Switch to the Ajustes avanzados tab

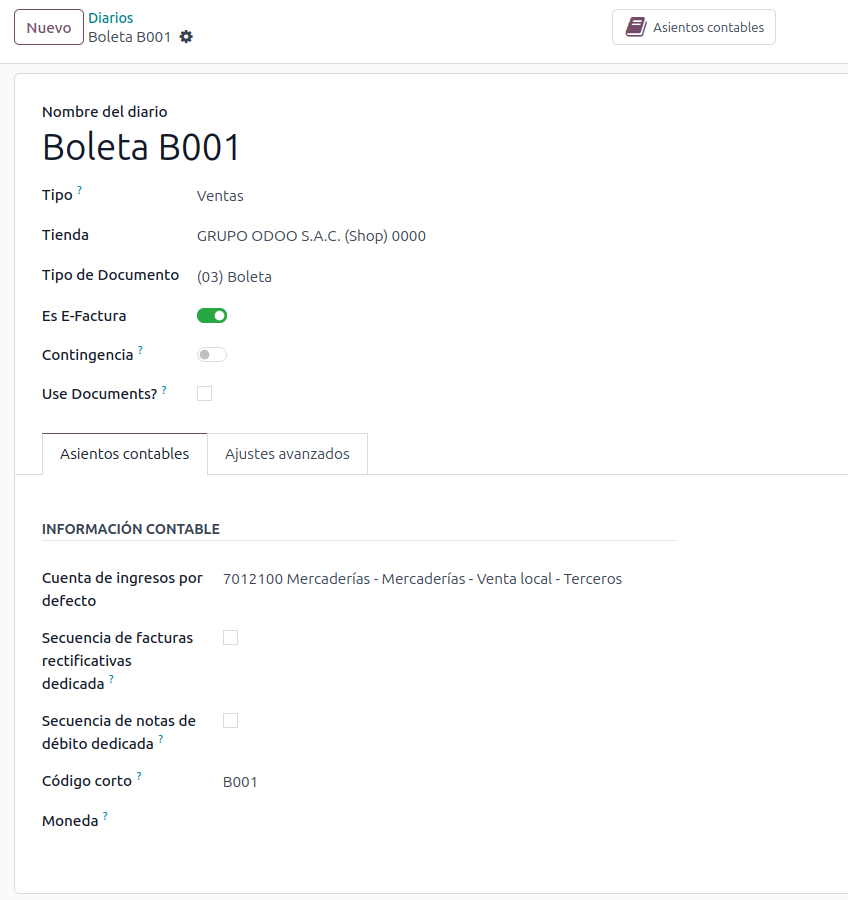[287, 454]
